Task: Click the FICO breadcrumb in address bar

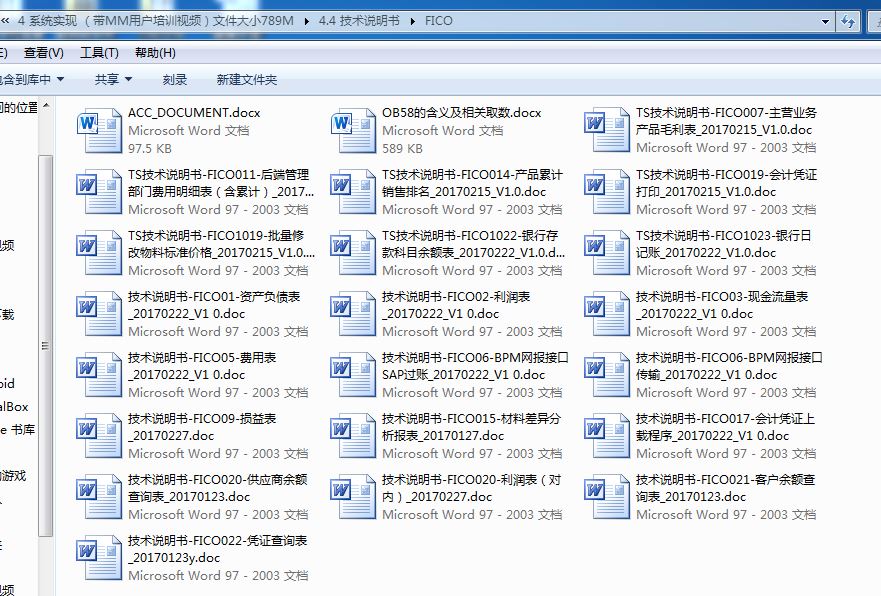Action: click(x=438, y=21)
